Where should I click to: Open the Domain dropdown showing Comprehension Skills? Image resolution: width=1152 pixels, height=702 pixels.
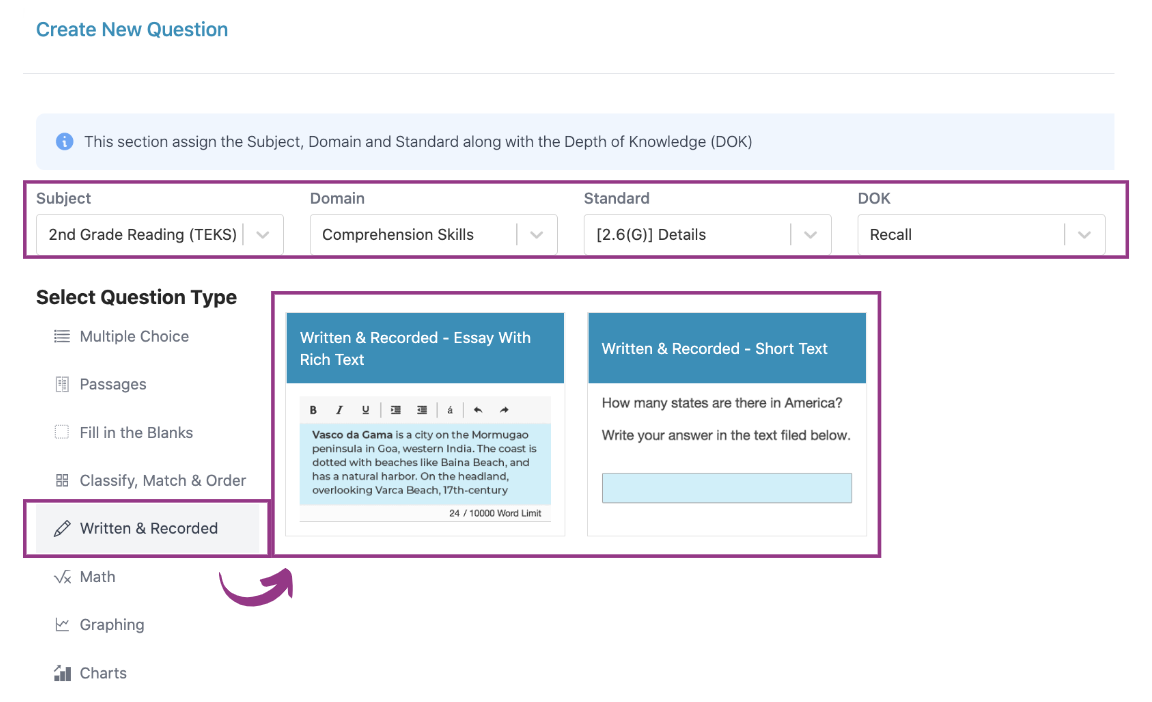pyautogui.click(x=433, y=234)
